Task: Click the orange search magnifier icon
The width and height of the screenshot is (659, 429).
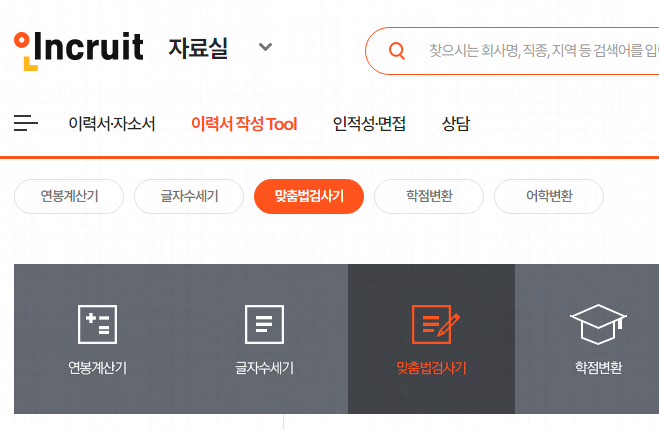Action: (397, 51)
